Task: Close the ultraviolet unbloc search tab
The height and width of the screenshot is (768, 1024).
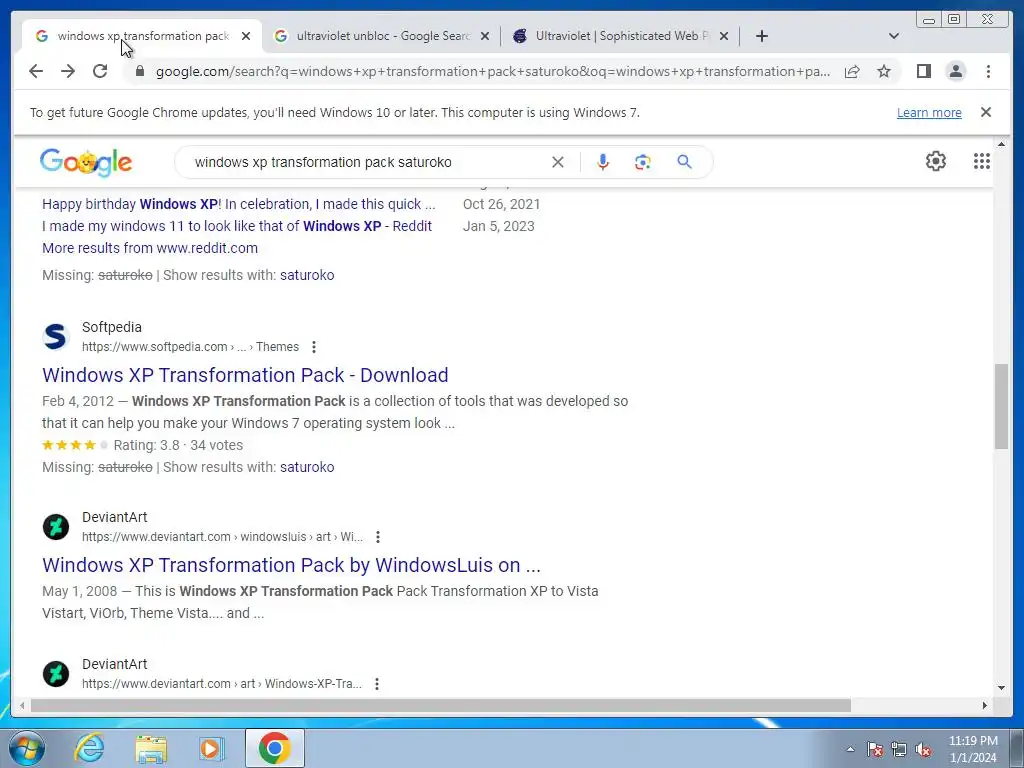Action: pos(485,37)
